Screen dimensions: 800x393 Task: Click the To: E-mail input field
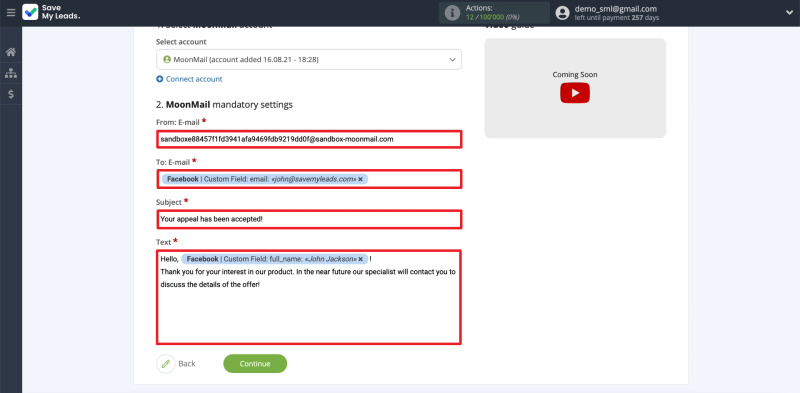(x=309, y=179)
